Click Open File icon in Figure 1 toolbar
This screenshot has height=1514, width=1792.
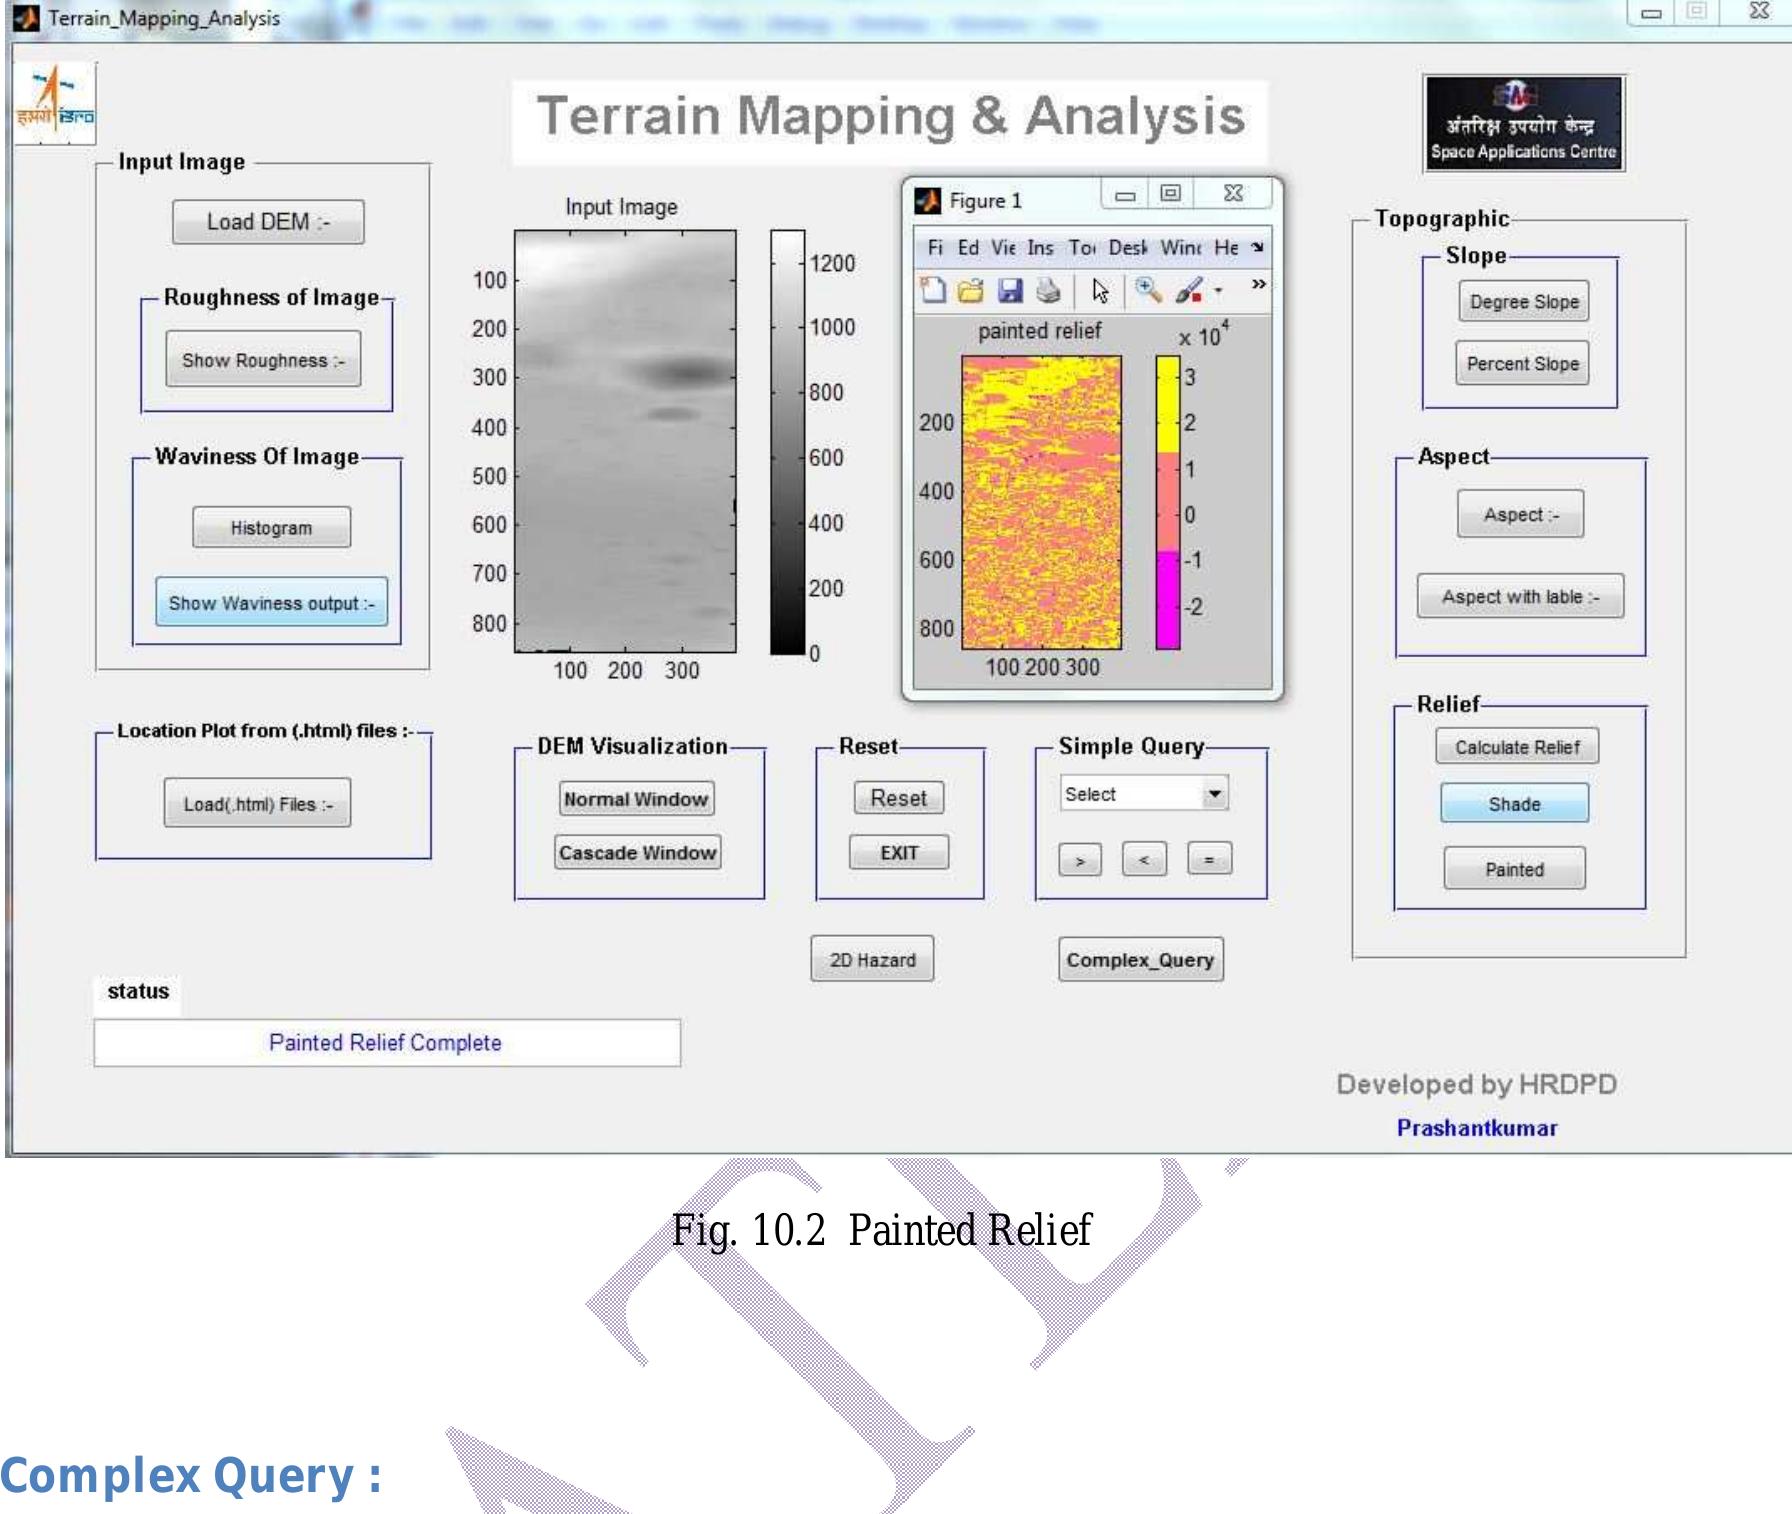(970, 291)
